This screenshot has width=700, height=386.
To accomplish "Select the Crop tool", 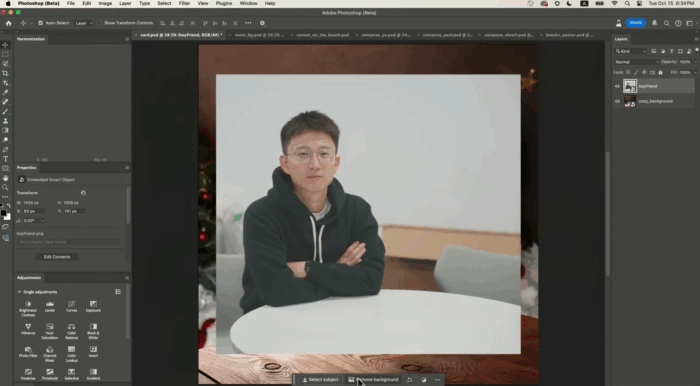I will tap(5, 73).
